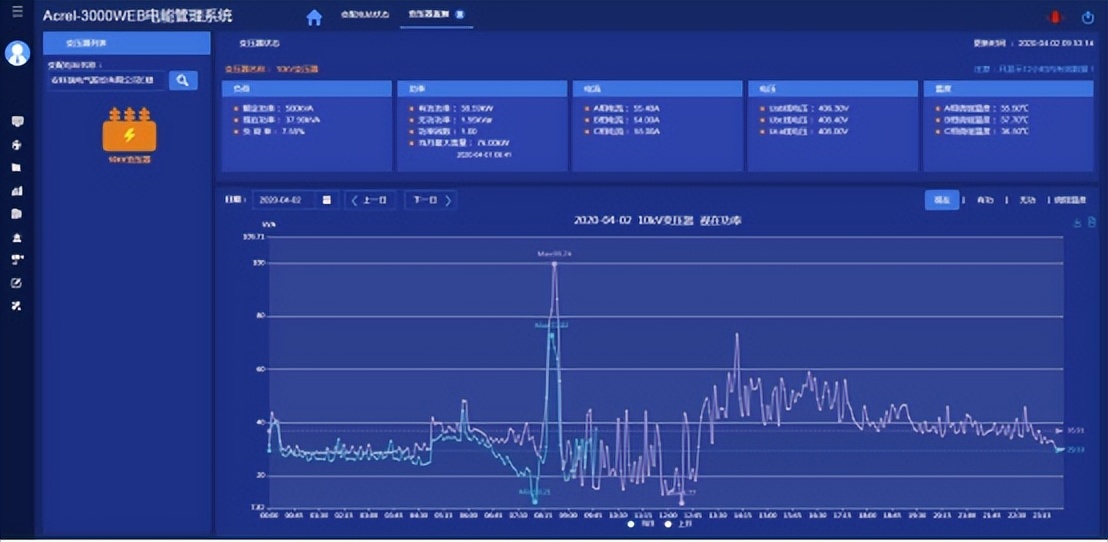Click the home icon in header
The height and width of the screenshot is (542, 1108).
coord(314,17)
